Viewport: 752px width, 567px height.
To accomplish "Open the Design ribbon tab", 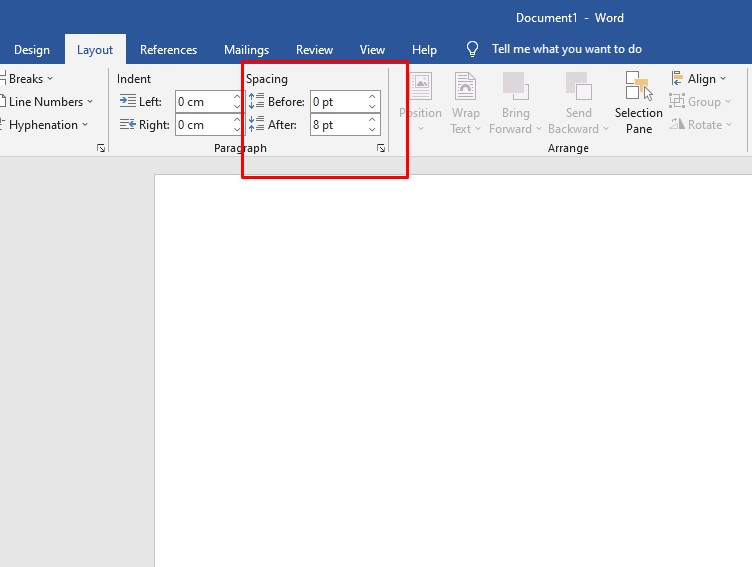I will point(32,50).
